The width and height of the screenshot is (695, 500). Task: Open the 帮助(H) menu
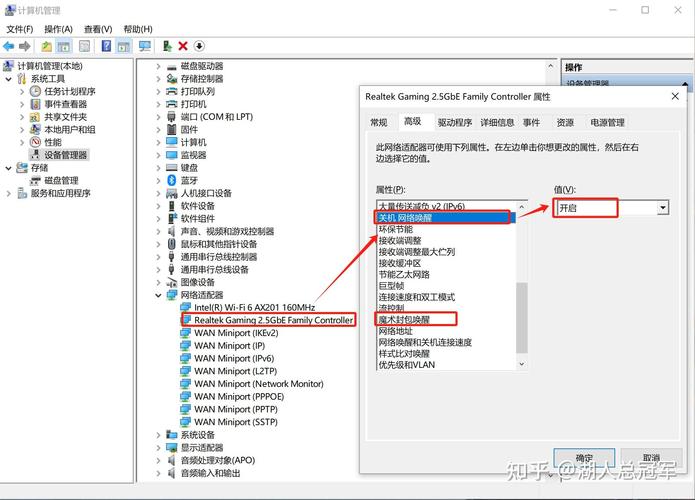pos(138,29)
